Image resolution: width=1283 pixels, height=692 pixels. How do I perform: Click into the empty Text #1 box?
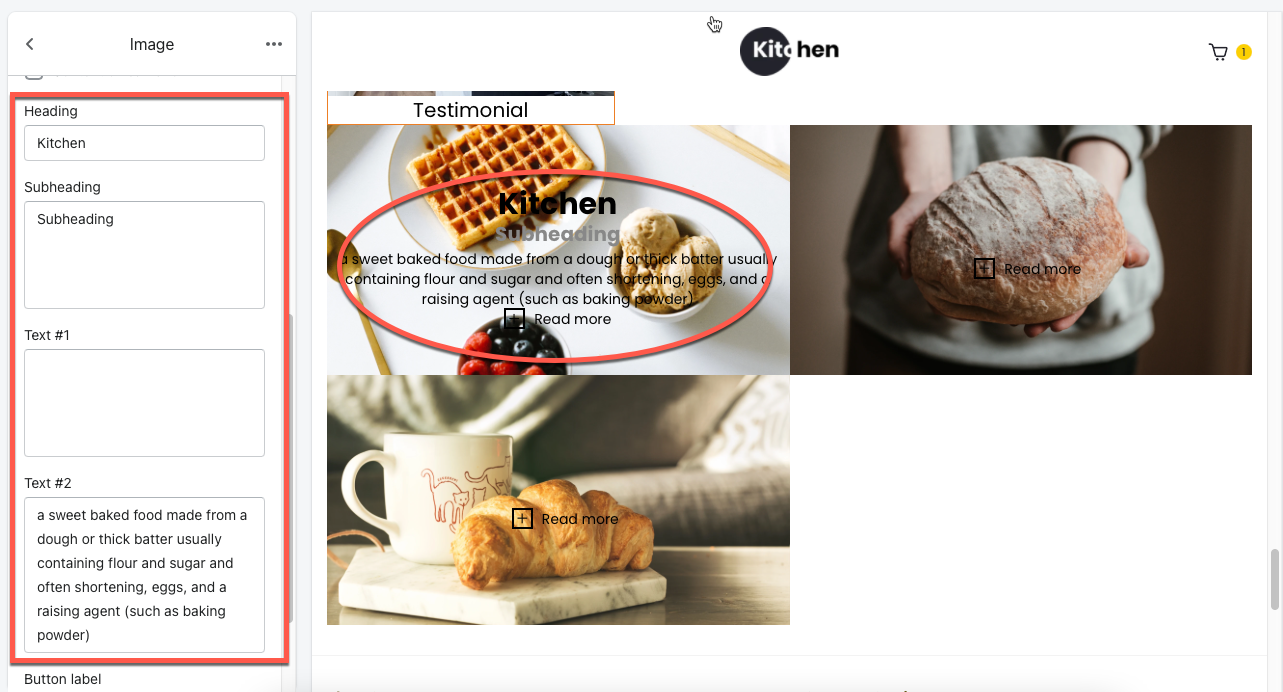click(144, 403)
